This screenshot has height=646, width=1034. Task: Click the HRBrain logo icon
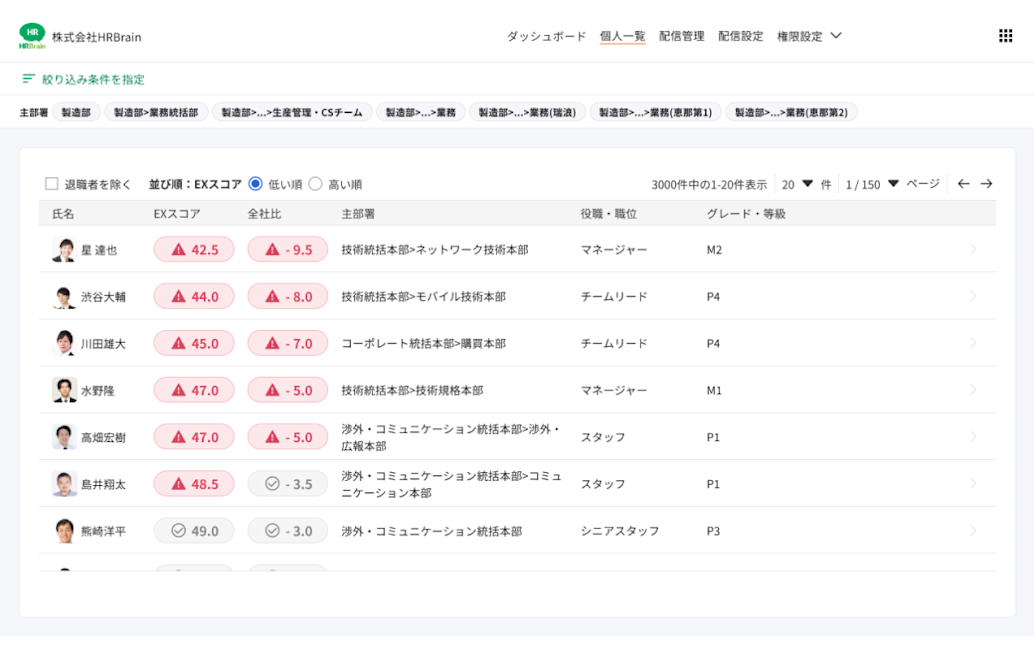[x=31, y=33]
